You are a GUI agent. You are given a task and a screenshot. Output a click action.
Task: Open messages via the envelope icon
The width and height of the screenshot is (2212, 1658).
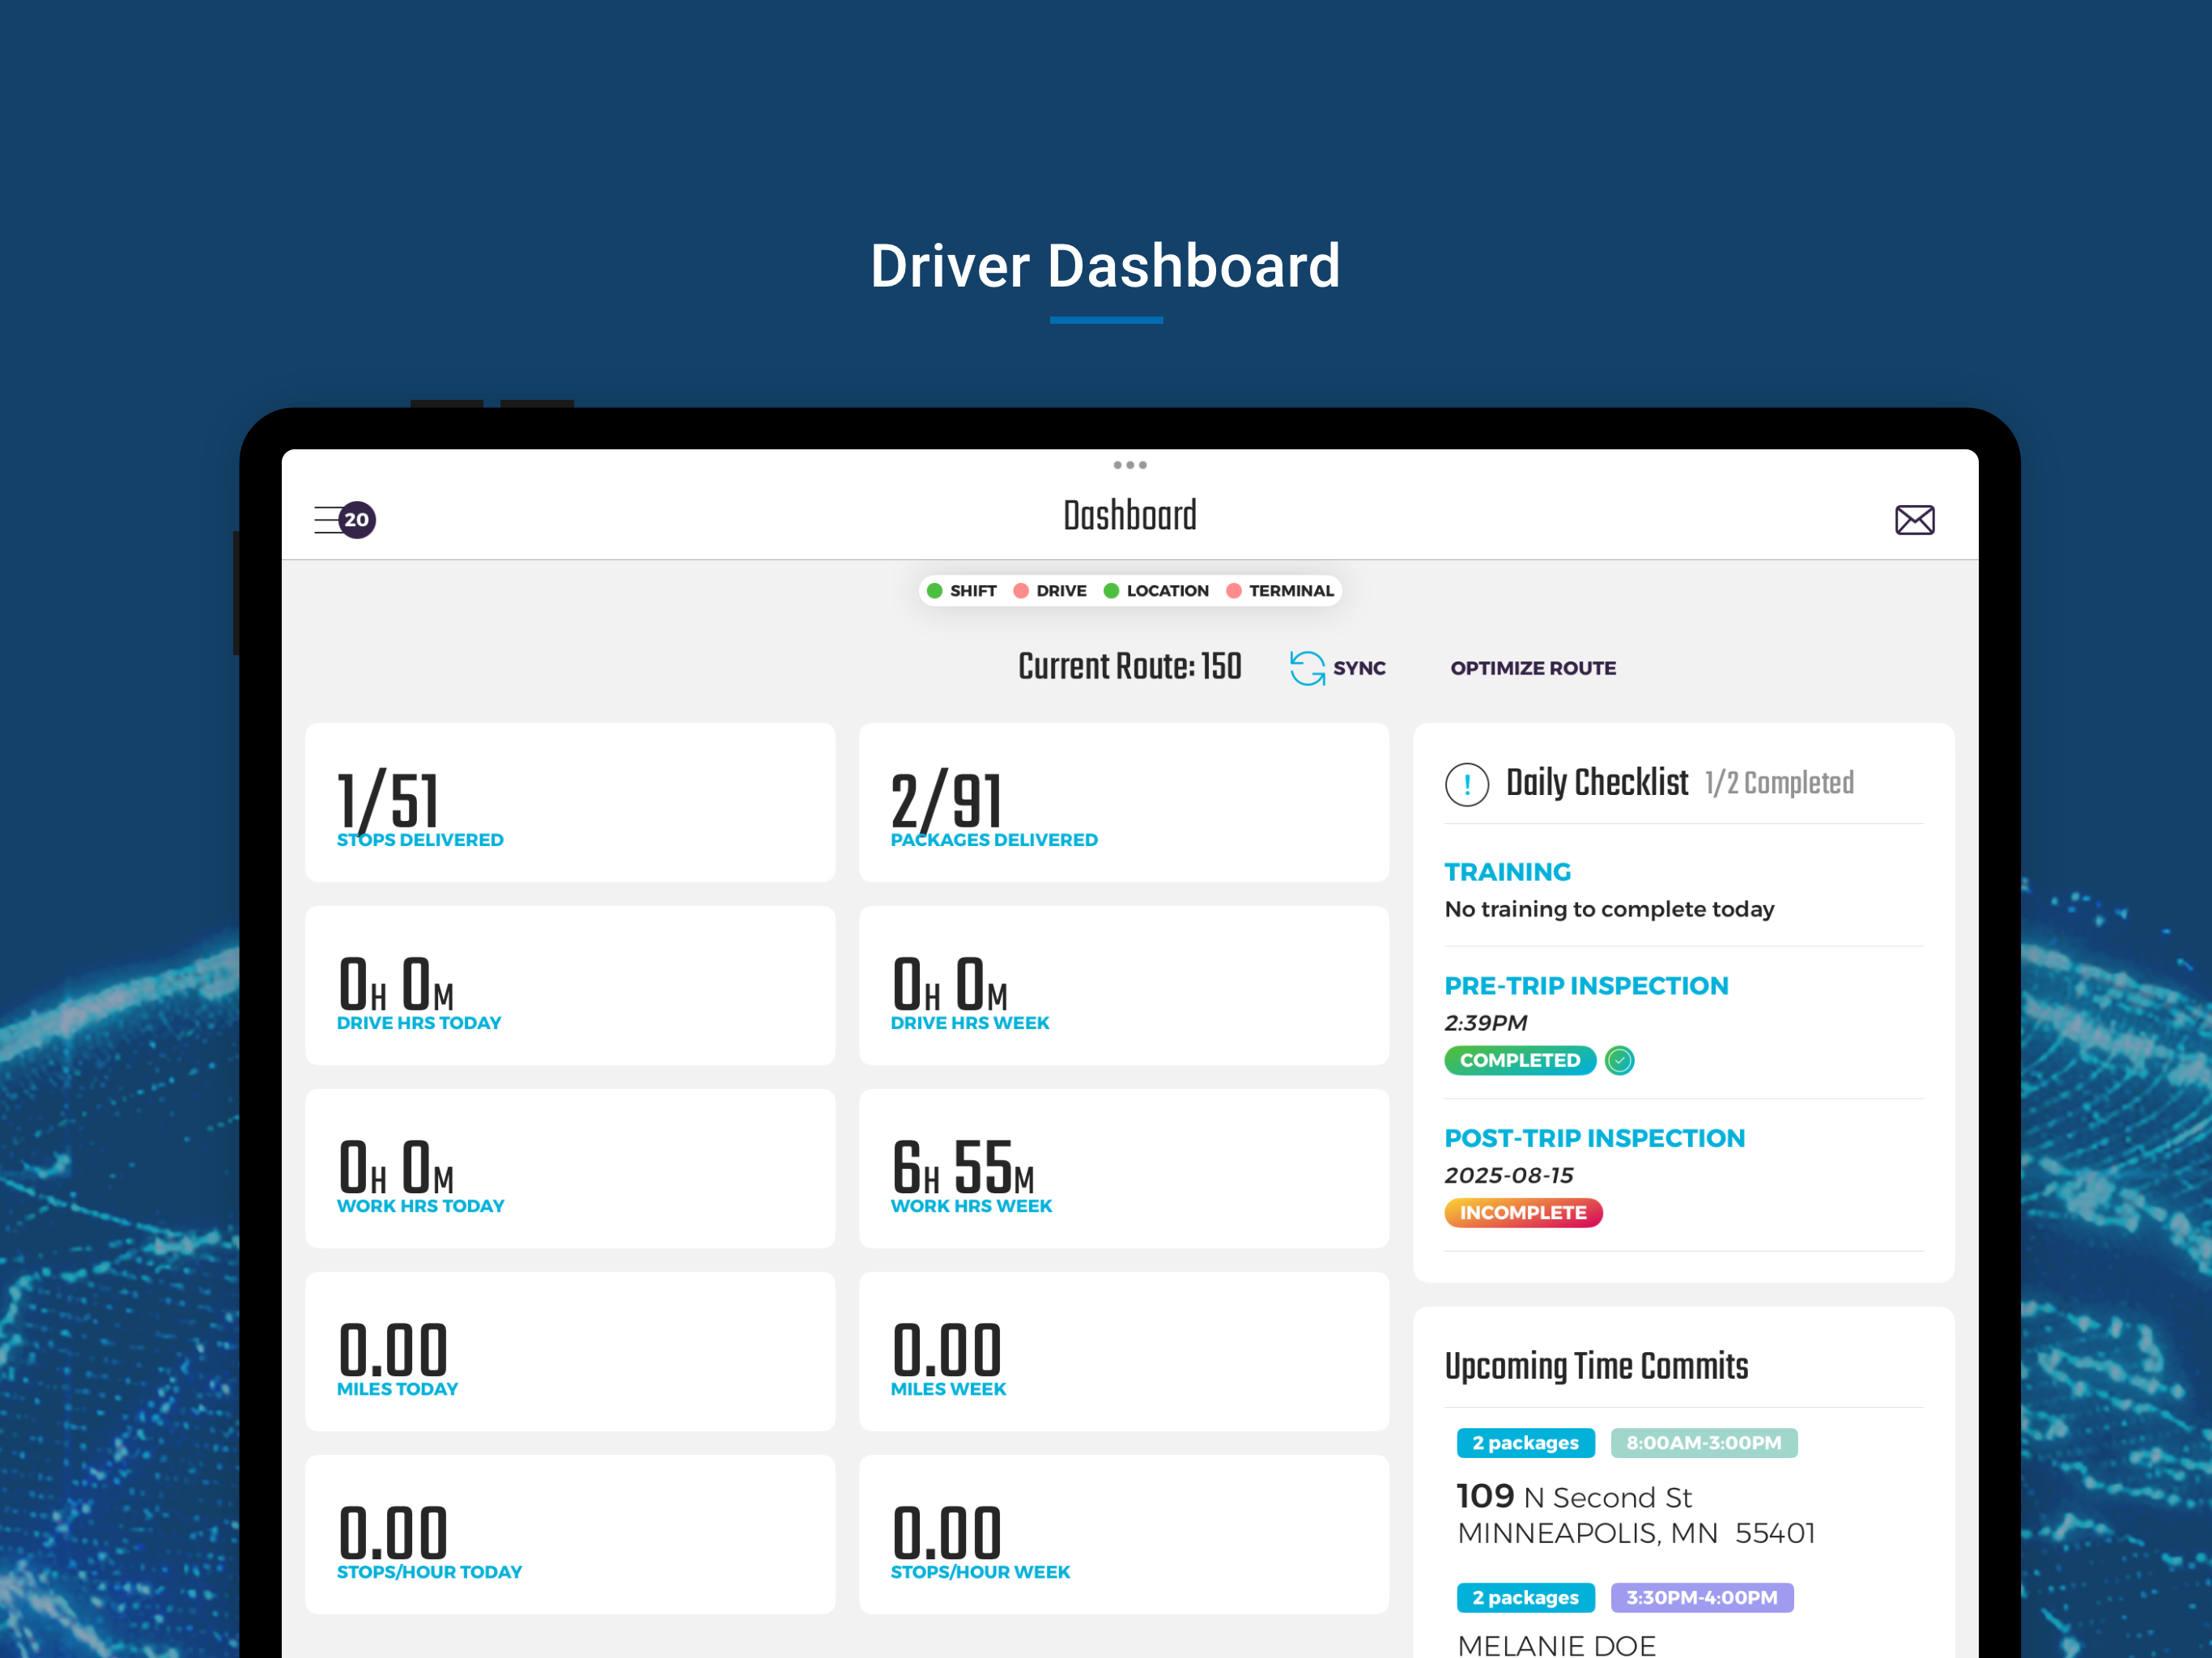[x=1915, y=519]
